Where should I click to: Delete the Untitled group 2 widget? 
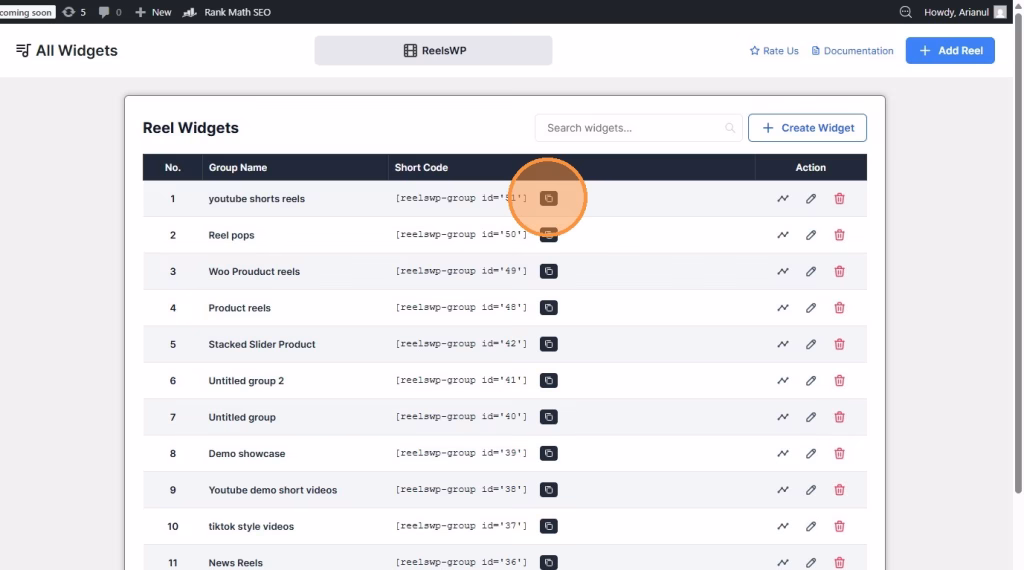tap(839, 381)
